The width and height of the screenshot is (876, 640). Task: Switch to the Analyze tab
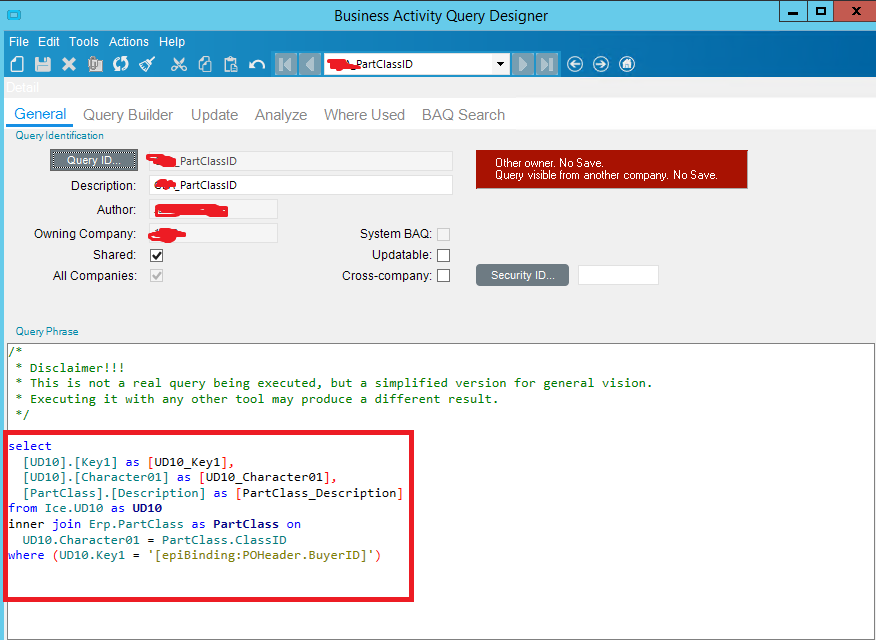coord(281,114)
